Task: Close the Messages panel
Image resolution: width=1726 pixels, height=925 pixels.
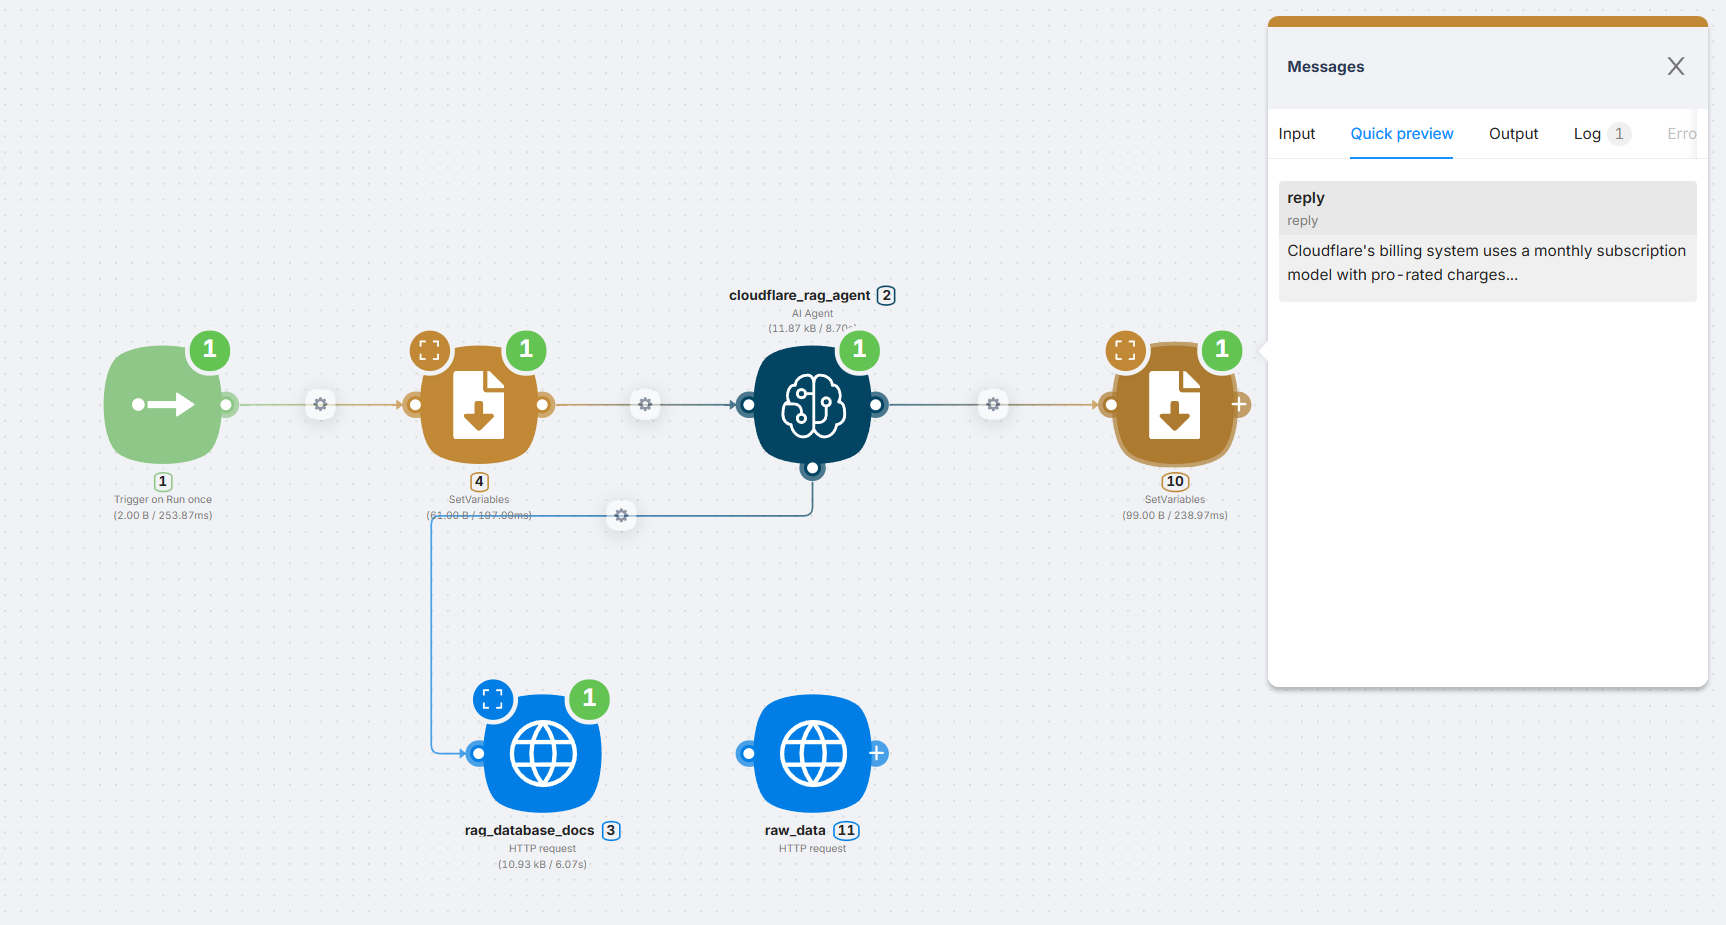Action: [x=1676, y=66]
